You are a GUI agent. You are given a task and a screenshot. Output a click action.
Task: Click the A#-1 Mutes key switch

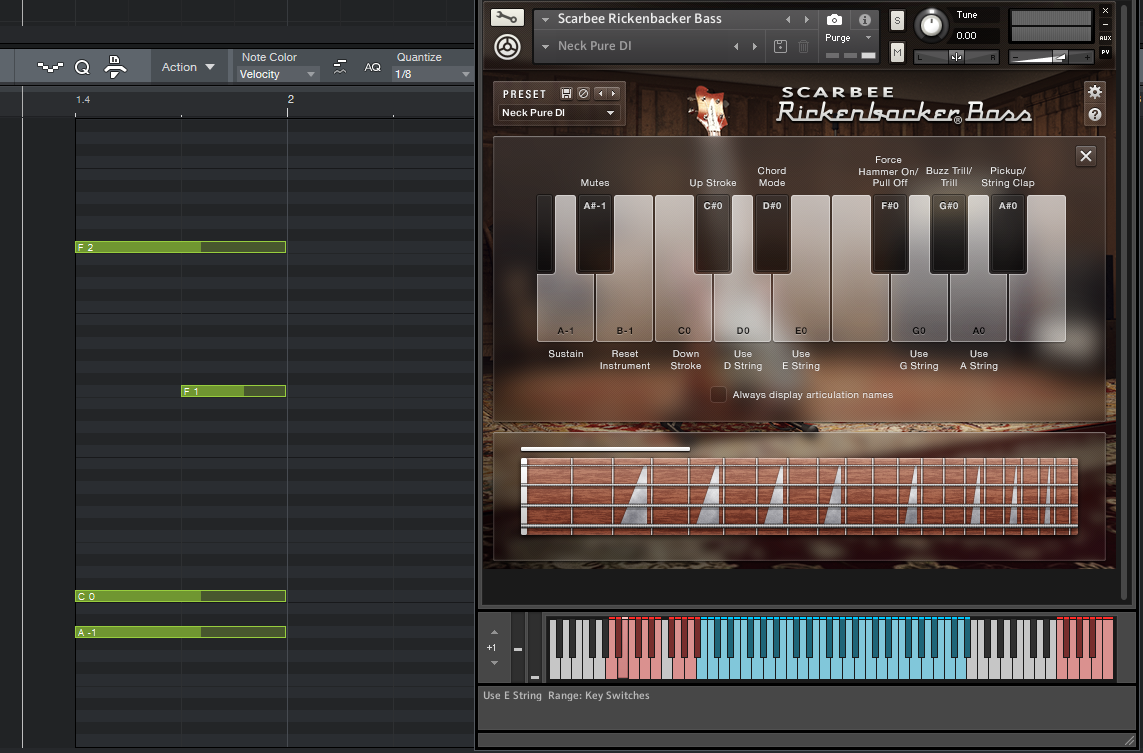[x=594, y=233]
